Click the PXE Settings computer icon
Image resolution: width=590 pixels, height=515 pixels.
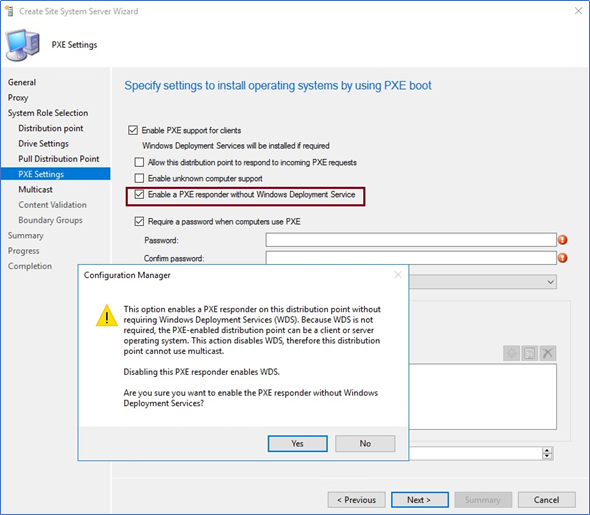pyautogui.click(x=23, y=45)
